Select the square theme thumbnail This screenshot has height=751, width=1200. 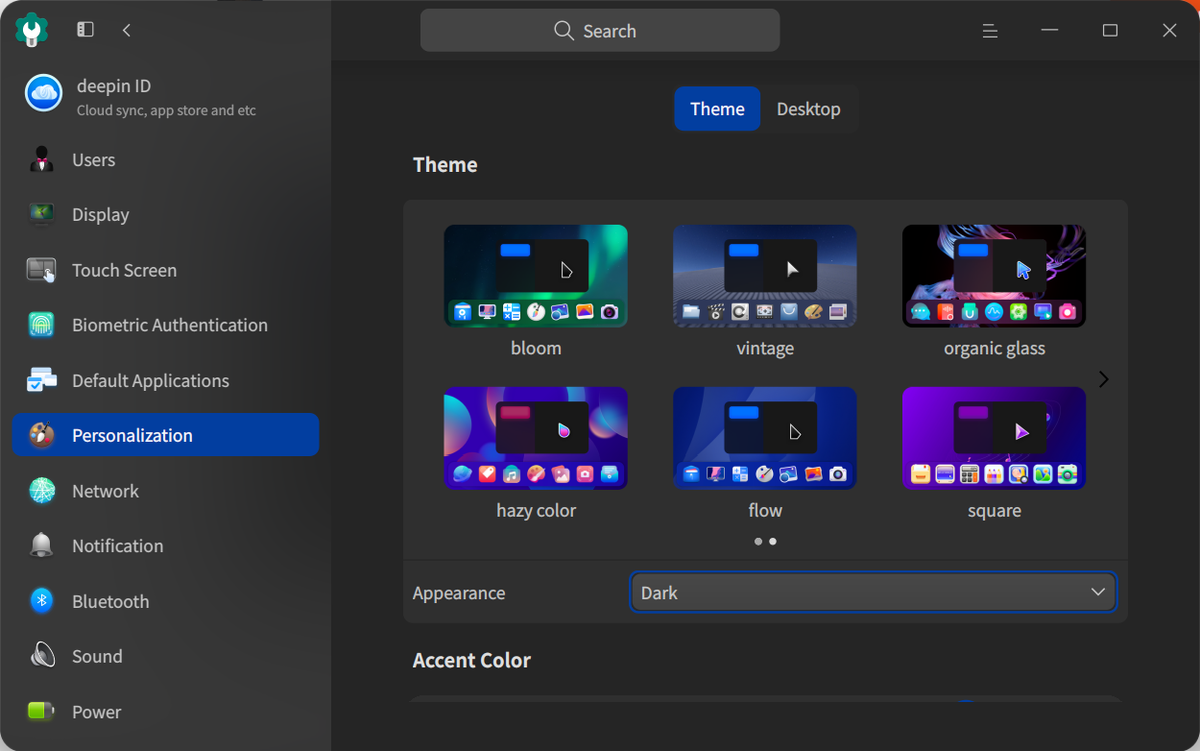pos(994,438)
